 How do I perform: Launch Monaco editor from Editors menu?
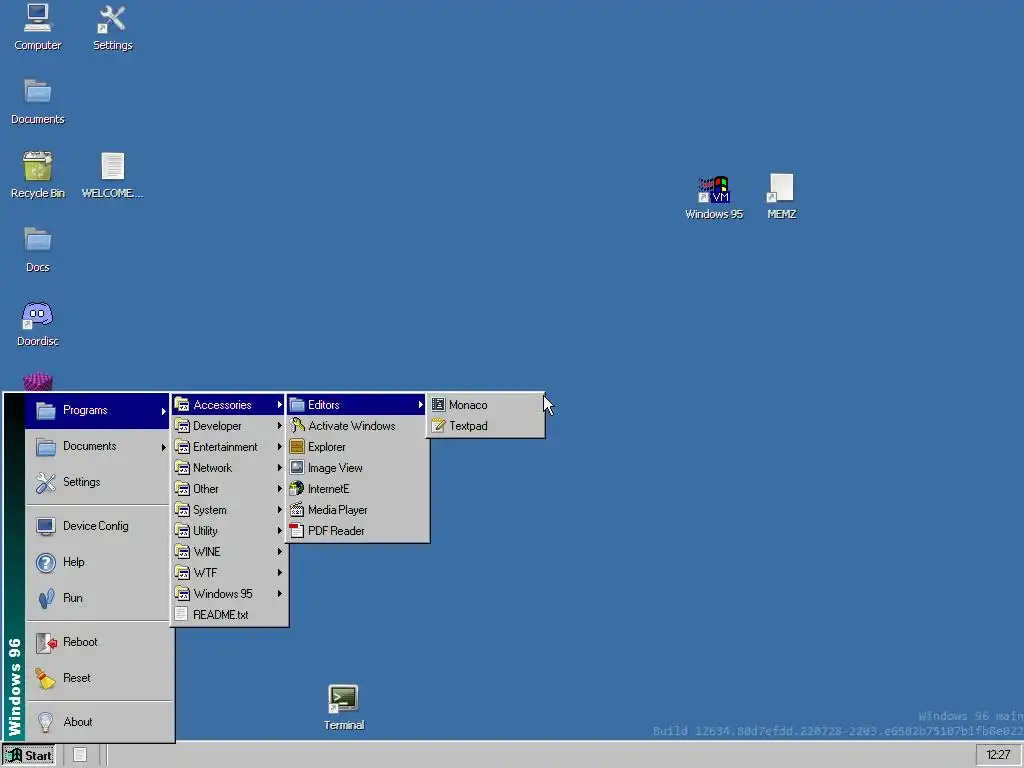click(x=485, y=405)
